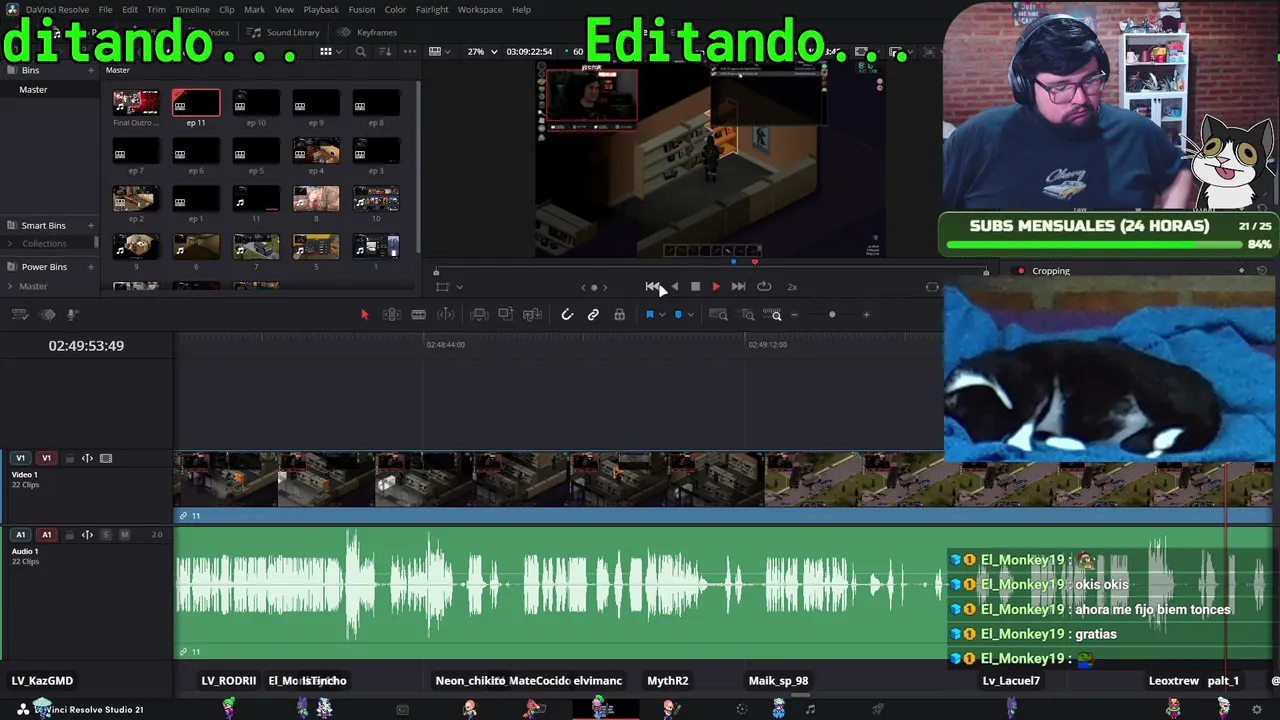Play the timeline forward
The image size is (1280, 720).
[x=716, y=287]
